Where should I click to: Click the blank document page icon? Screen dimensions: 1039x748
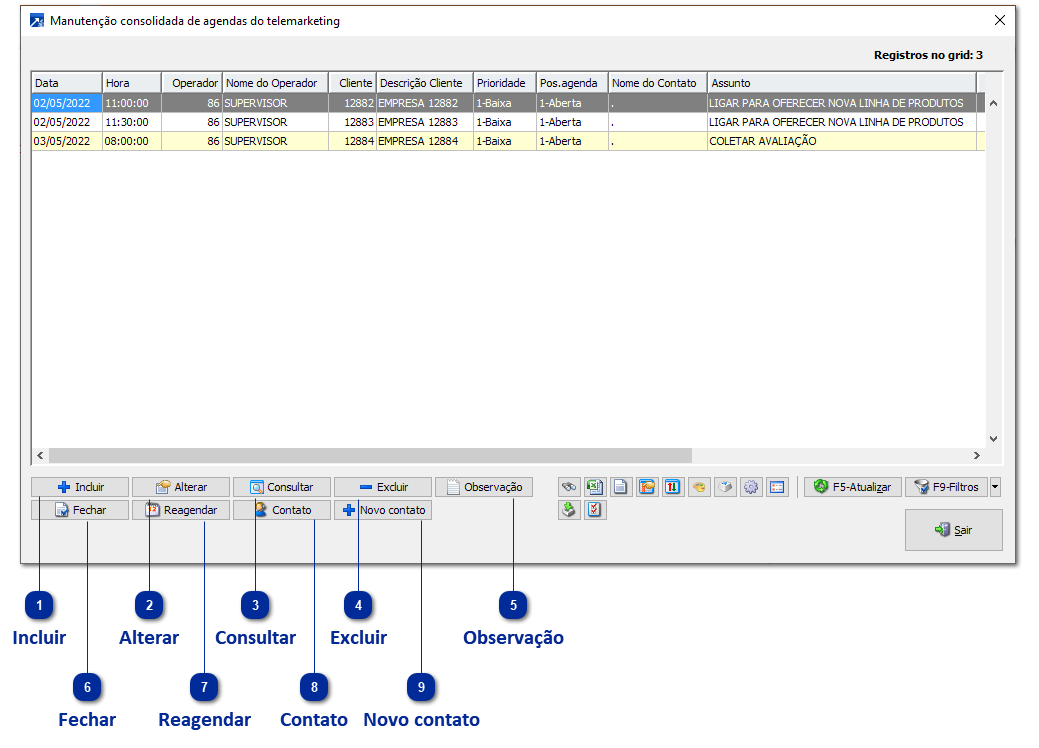tap(621, 487)
